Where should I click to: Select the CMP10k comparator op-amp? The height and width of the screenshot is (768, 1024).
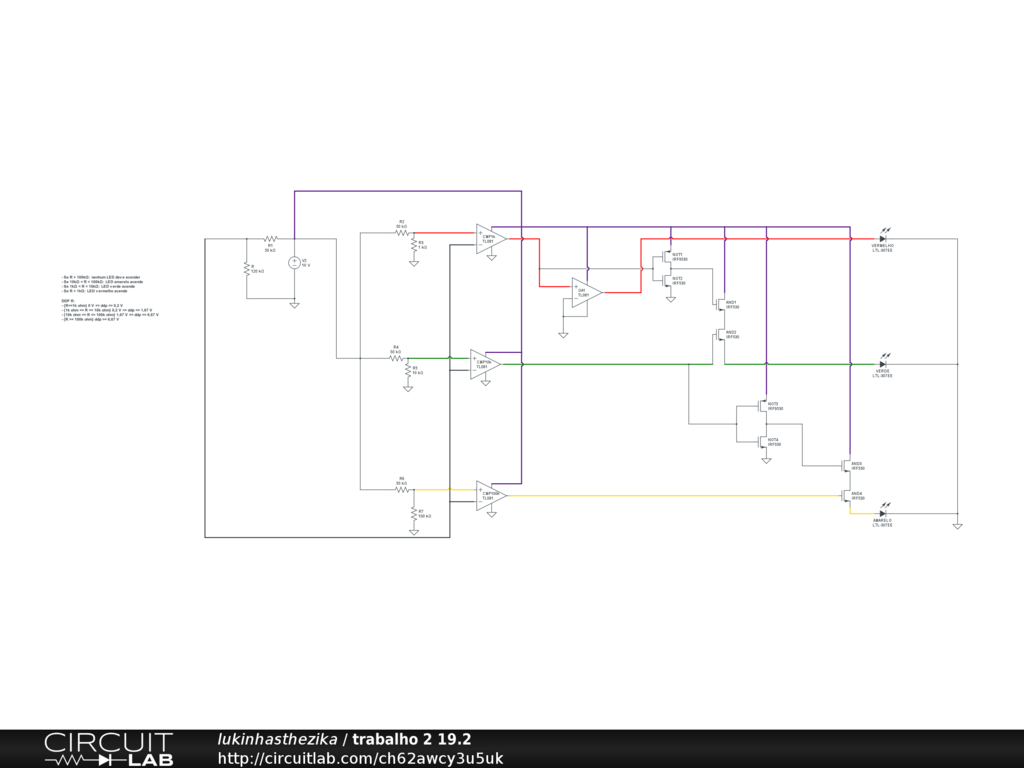point(485,364)
